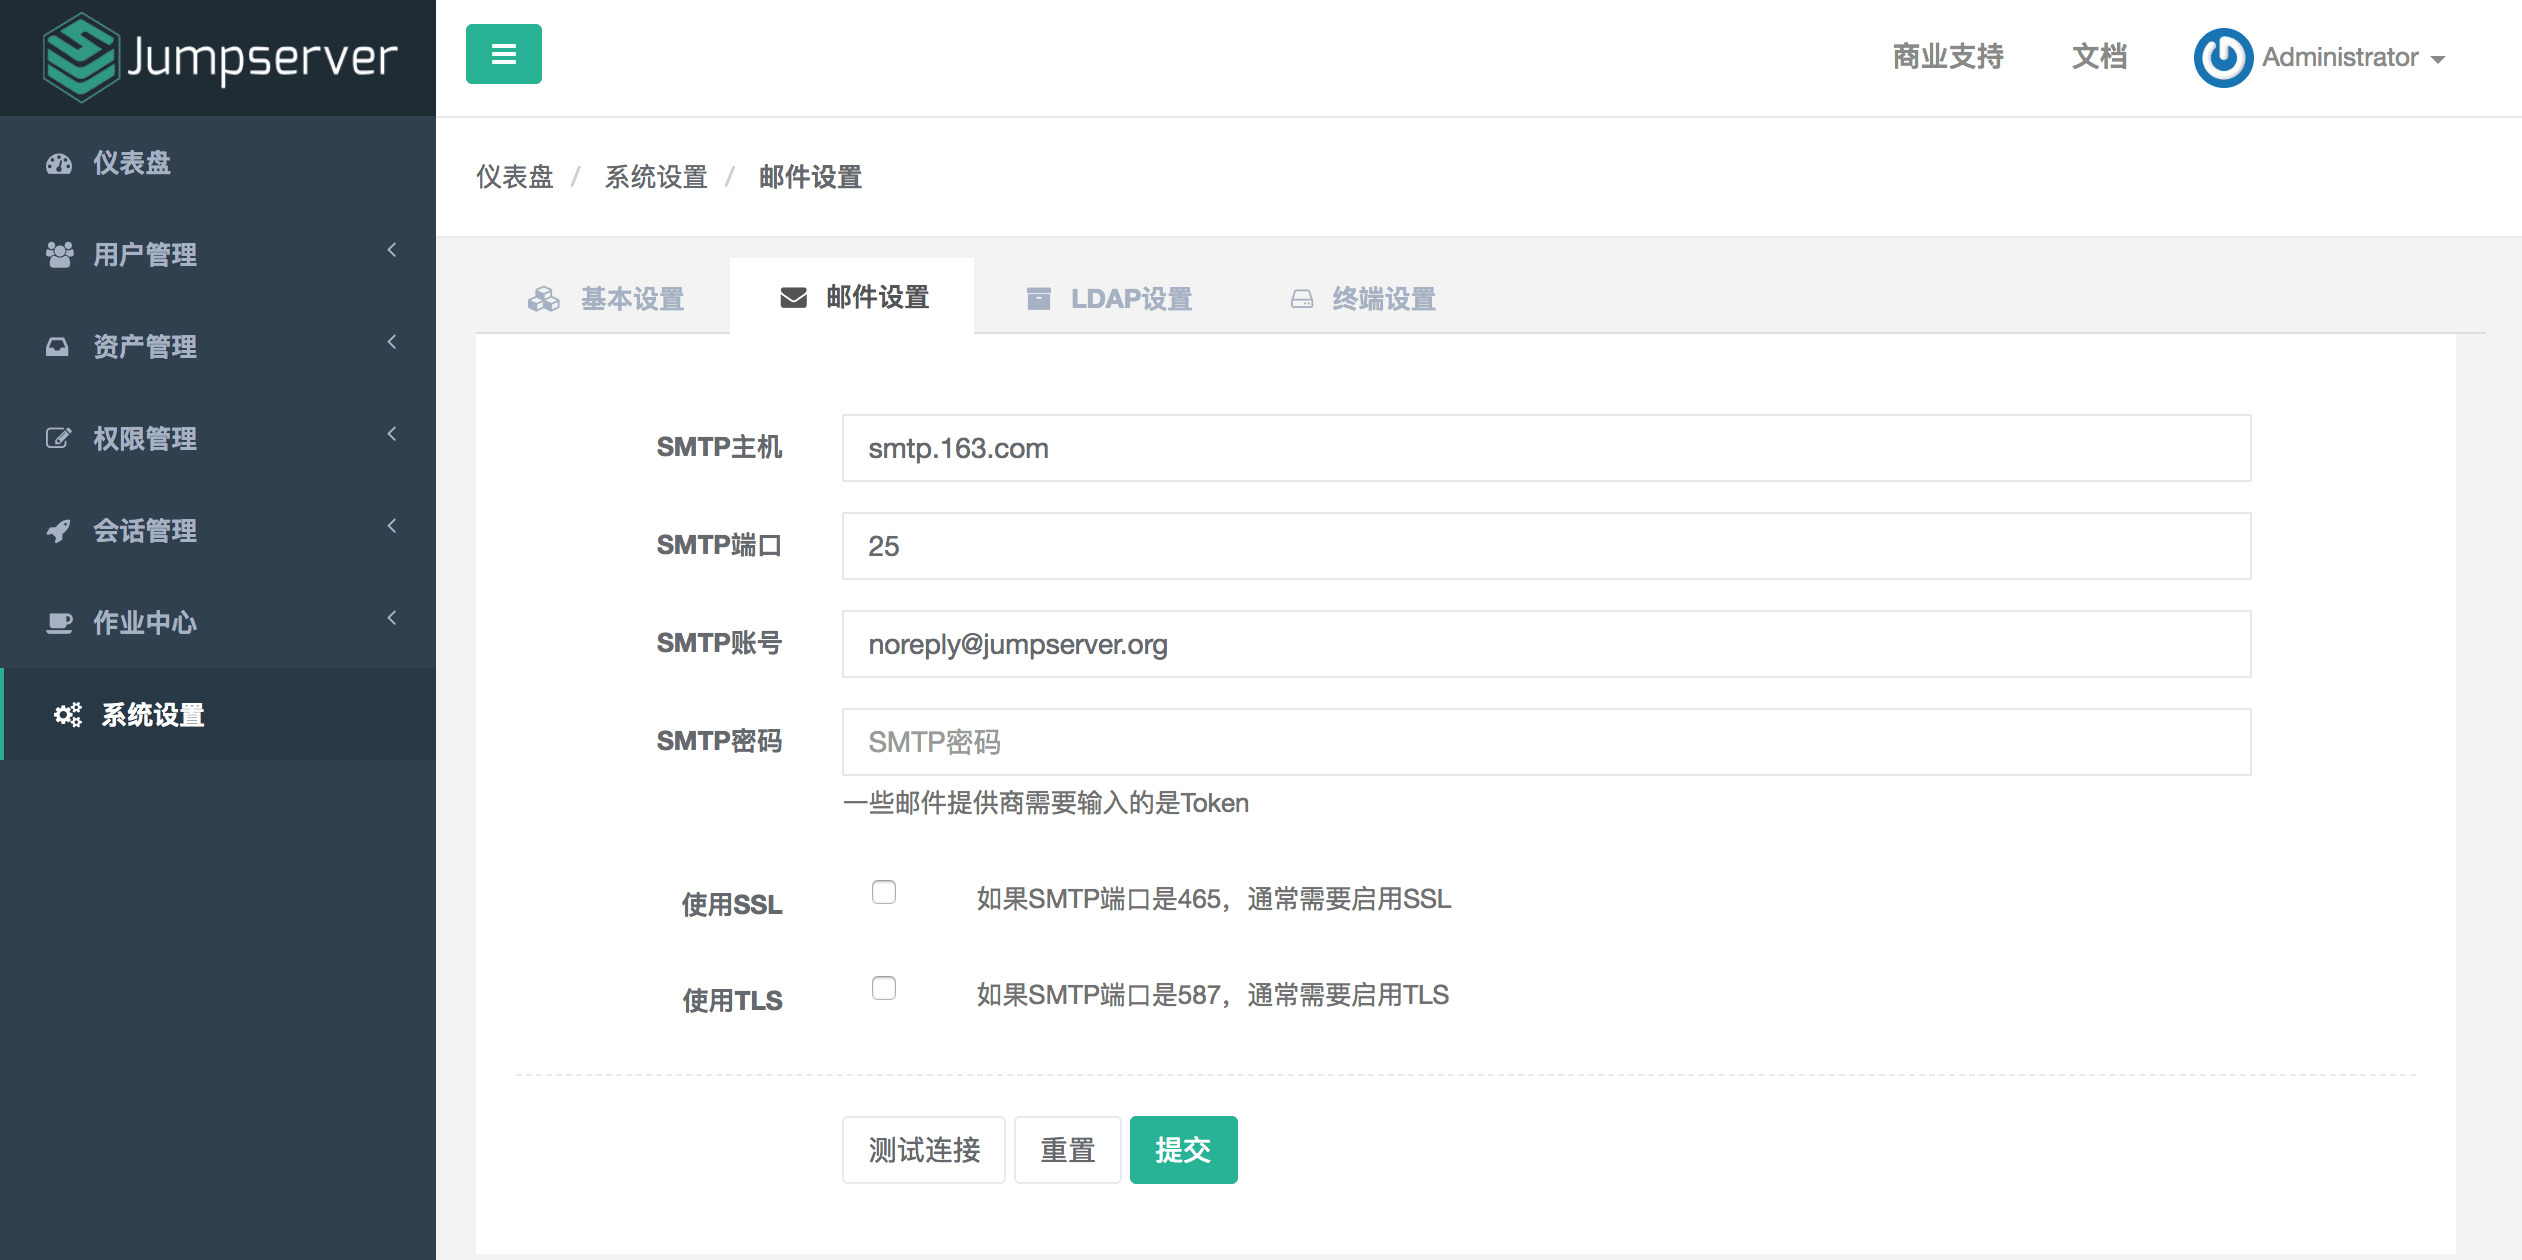The height and width of the screenshot is (1260, 2522).
Task: Click SMTP主机 input field
Action: coord(1544,449)
